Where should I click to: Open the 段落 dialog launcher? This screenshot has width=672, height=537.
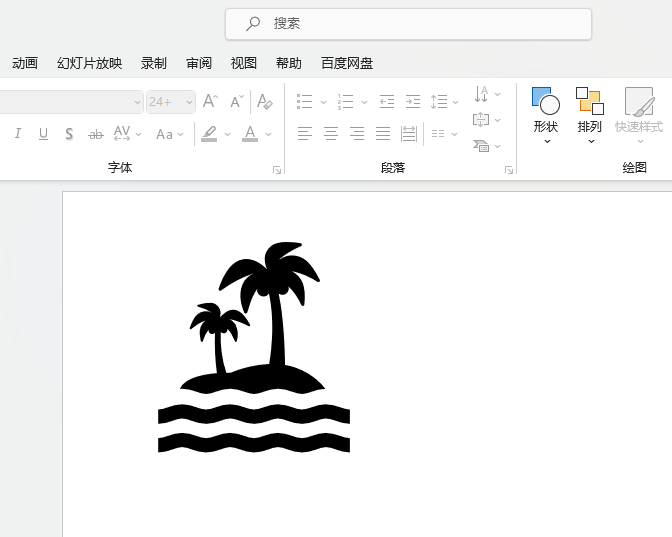pyautogui.click(x=509, y=170)
